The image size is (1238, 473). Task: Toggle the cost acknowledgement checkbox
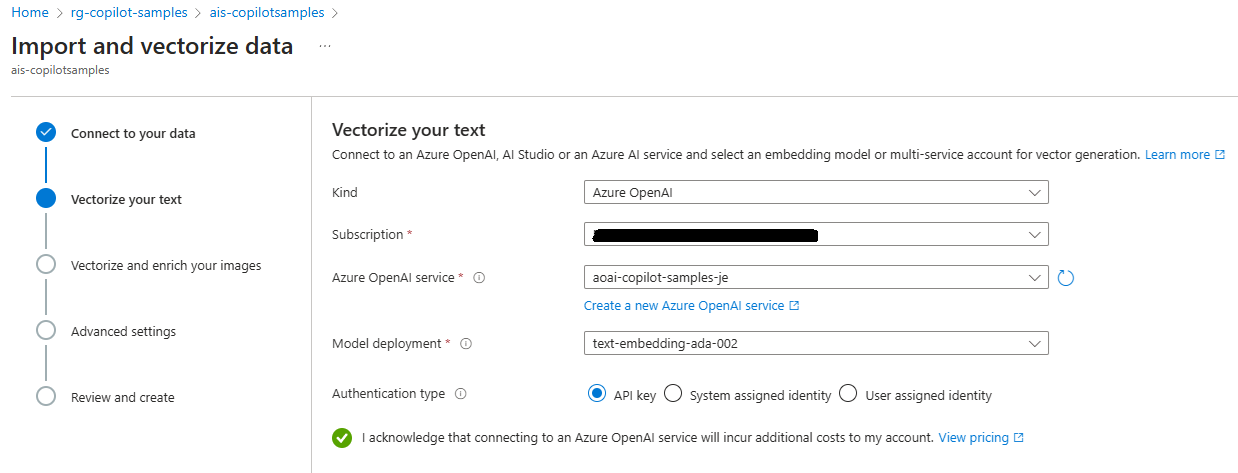342,438
